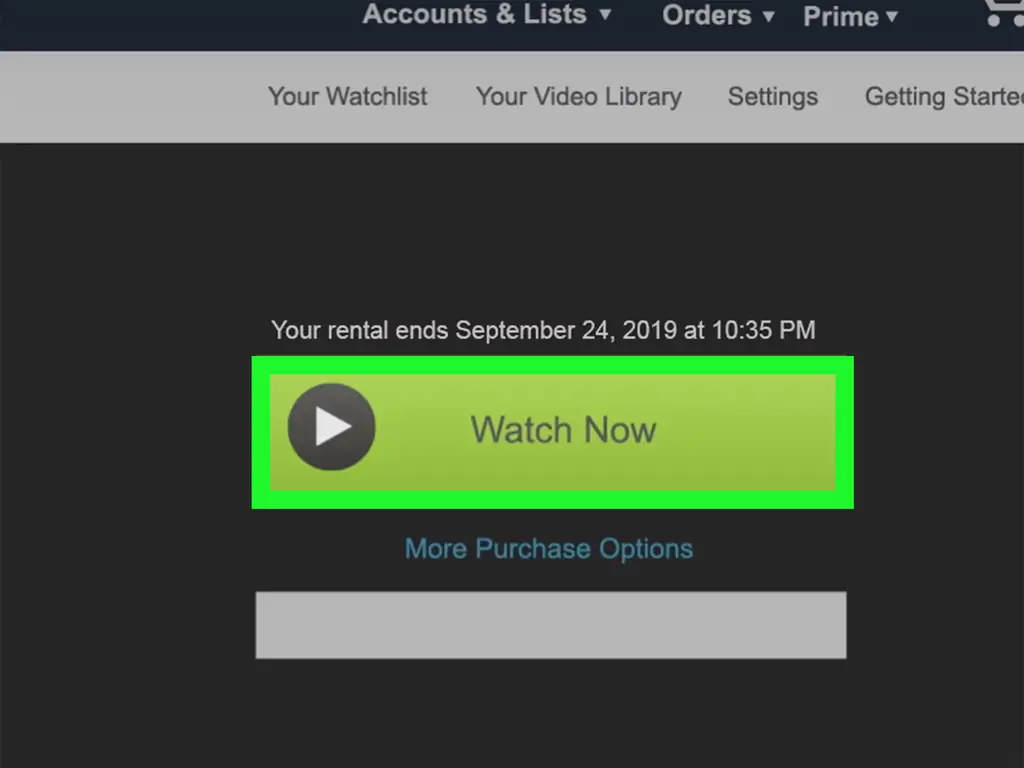Viewport: 1024px width, 768px height.
Task: Click the round play icon on Watch Now
Action: (332, 426)
